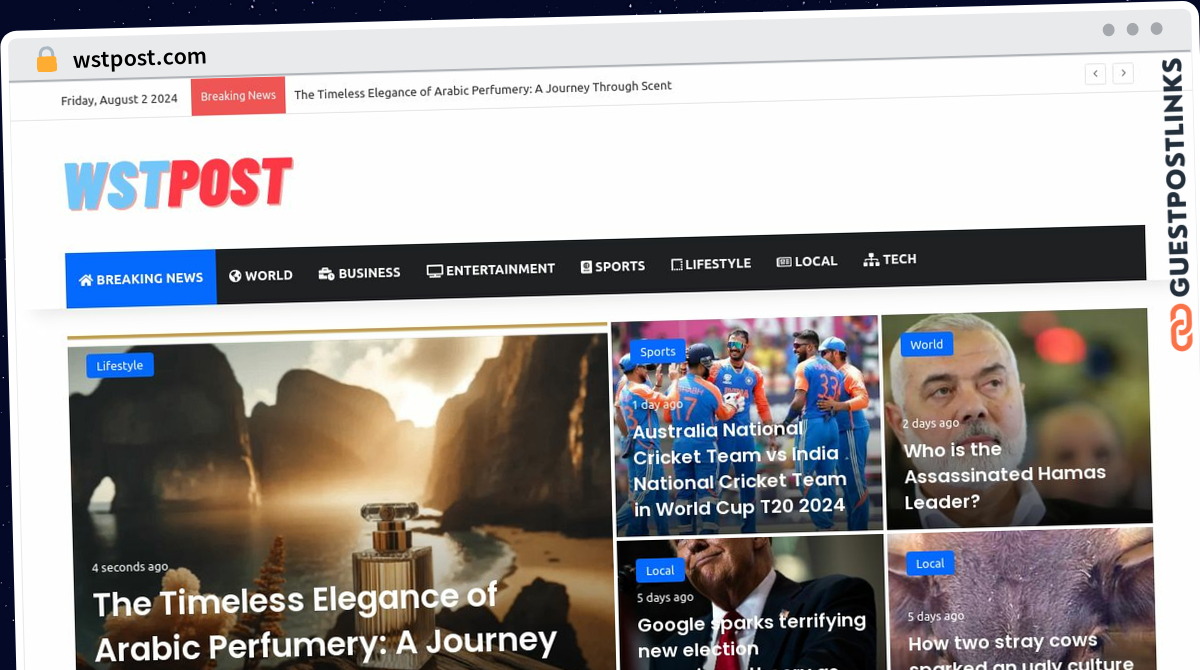Open the ticker headline about Arabic Perfumery
The image size is (1200, 670).
point(483,90)
